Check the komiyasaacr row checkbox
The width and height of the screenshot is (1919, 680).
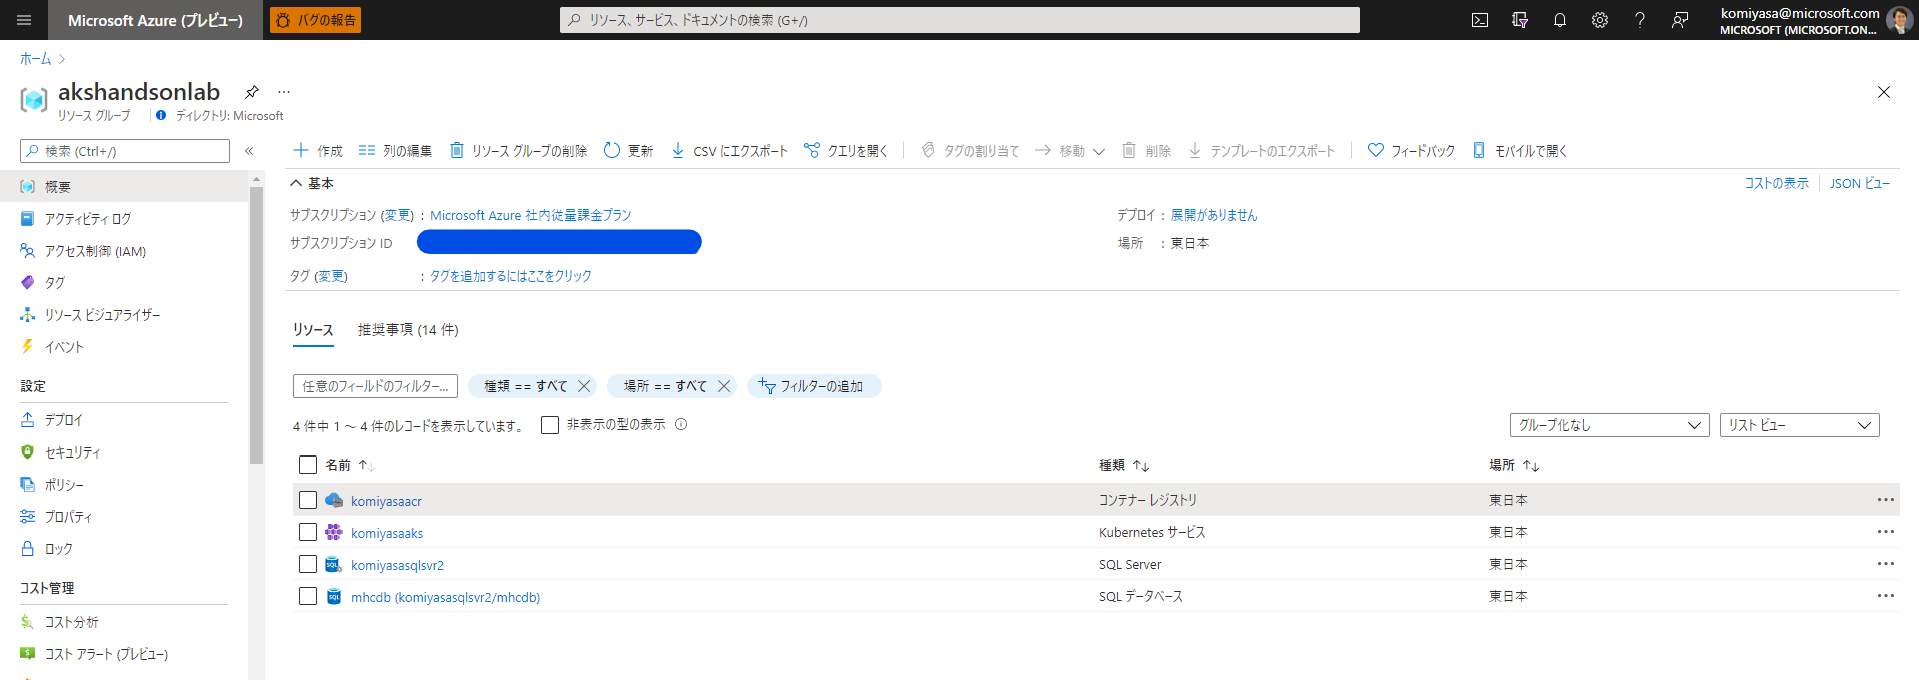tap(308, 500)
